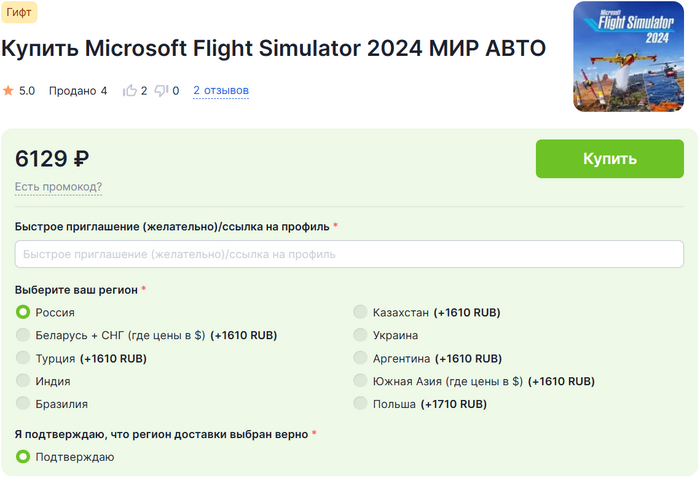This screenshot has width=700, height=478.
Task: Click the green Купить button
Action: coord(609,159)
